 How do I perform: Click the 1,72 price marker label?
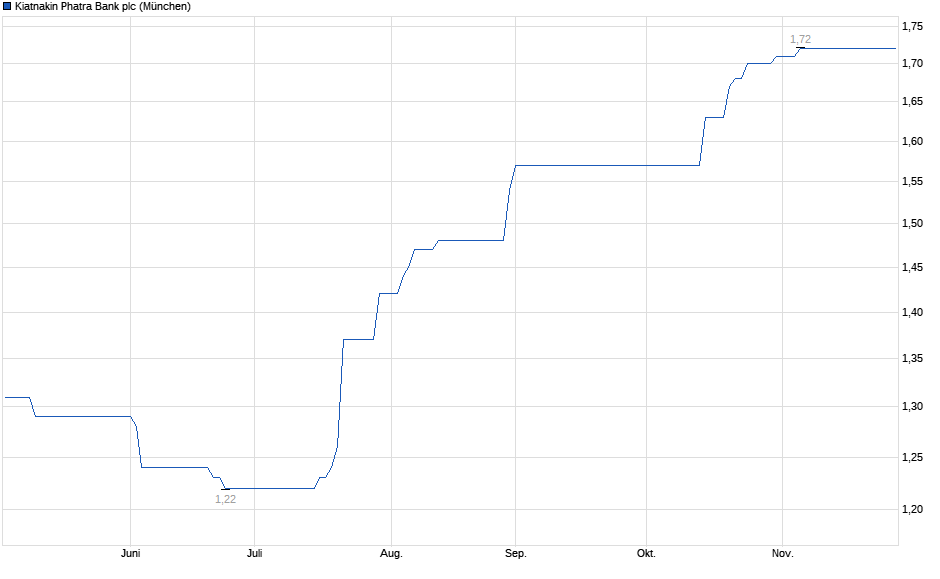800,38
